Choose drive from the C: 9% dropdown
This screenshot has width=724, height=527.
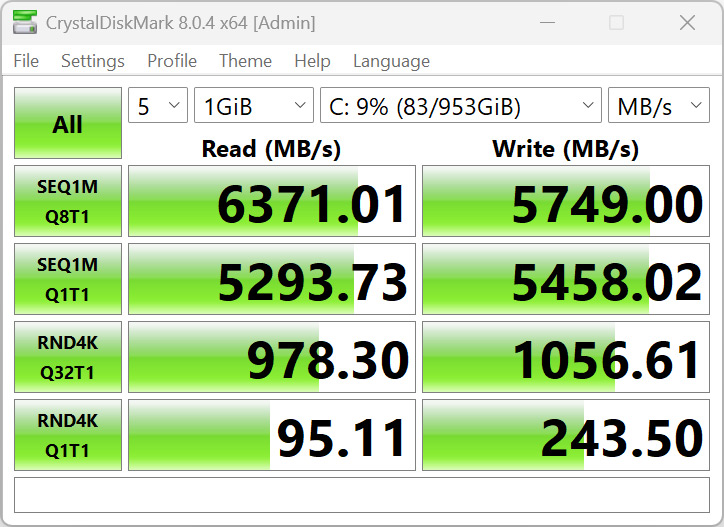pyautogui.click(x=460, y=106)
